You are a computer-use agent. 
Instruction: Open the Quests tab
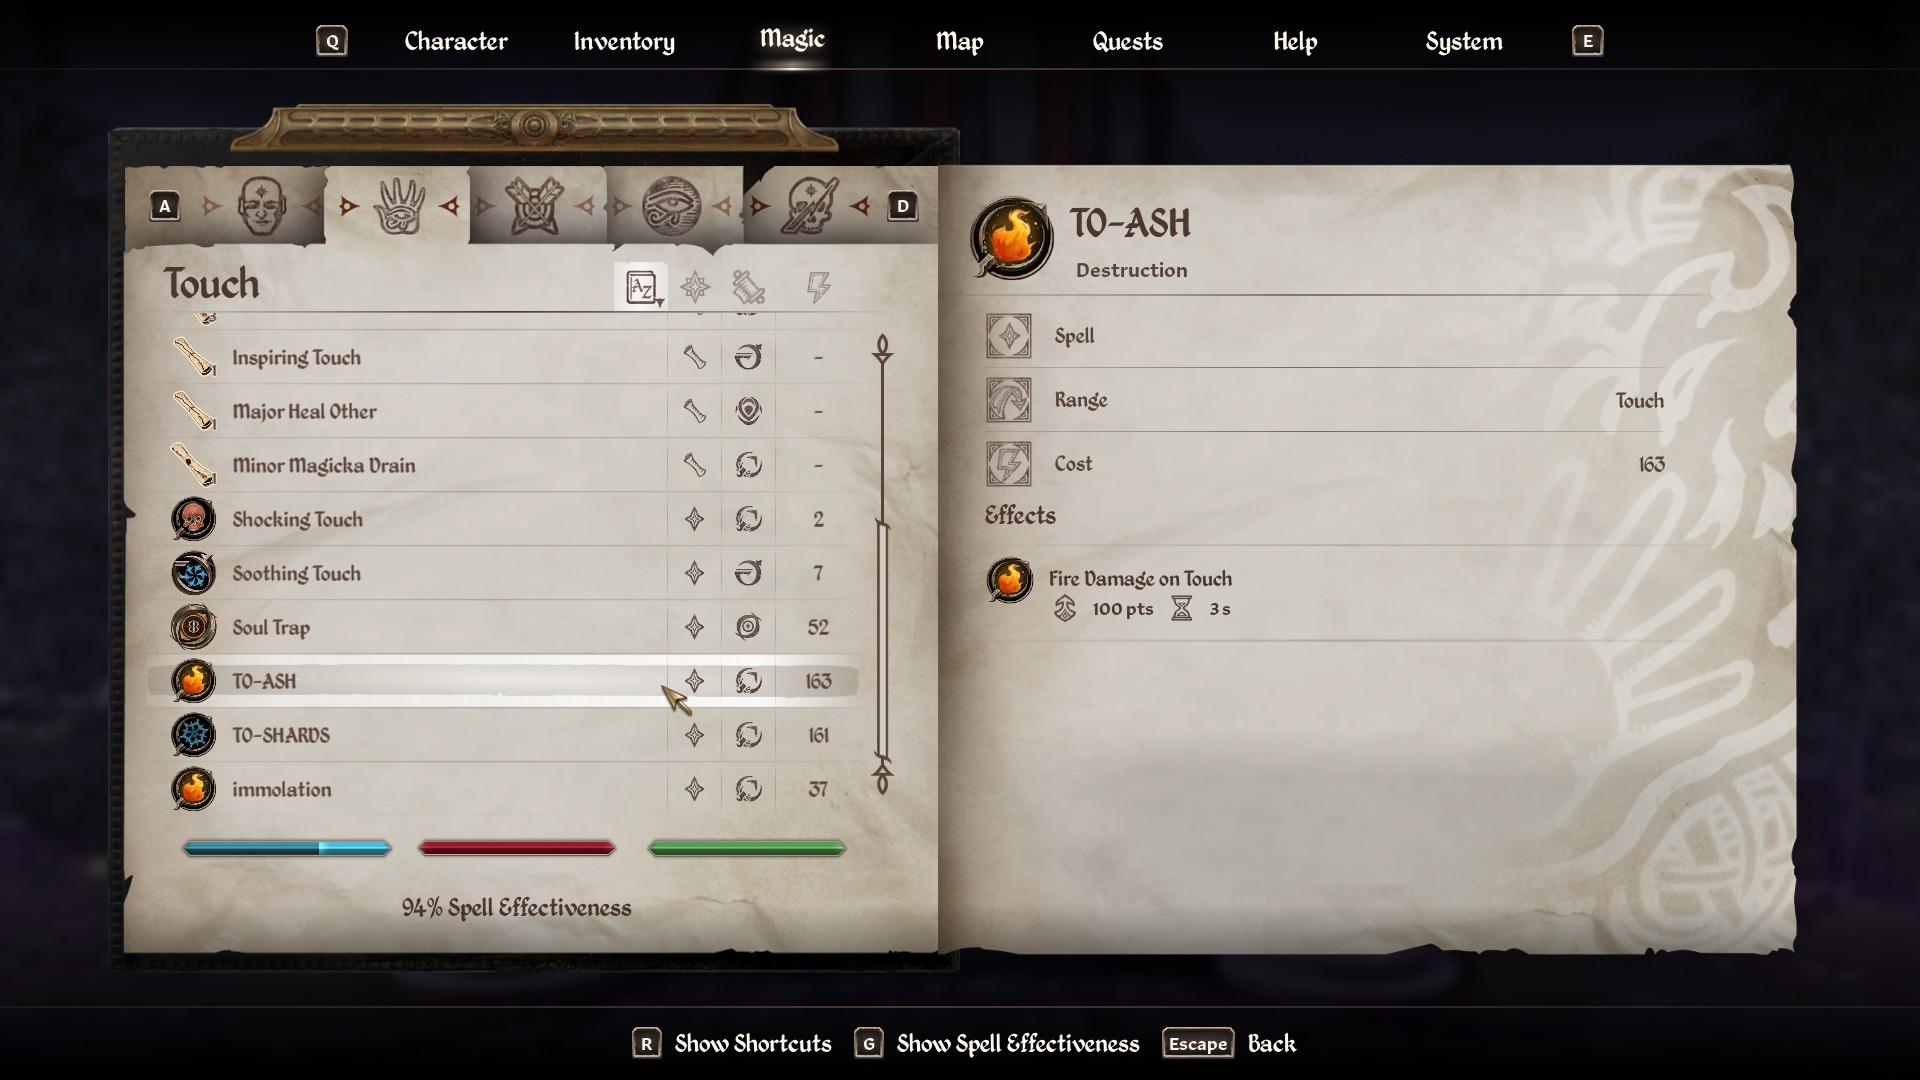coord(1127,41)
